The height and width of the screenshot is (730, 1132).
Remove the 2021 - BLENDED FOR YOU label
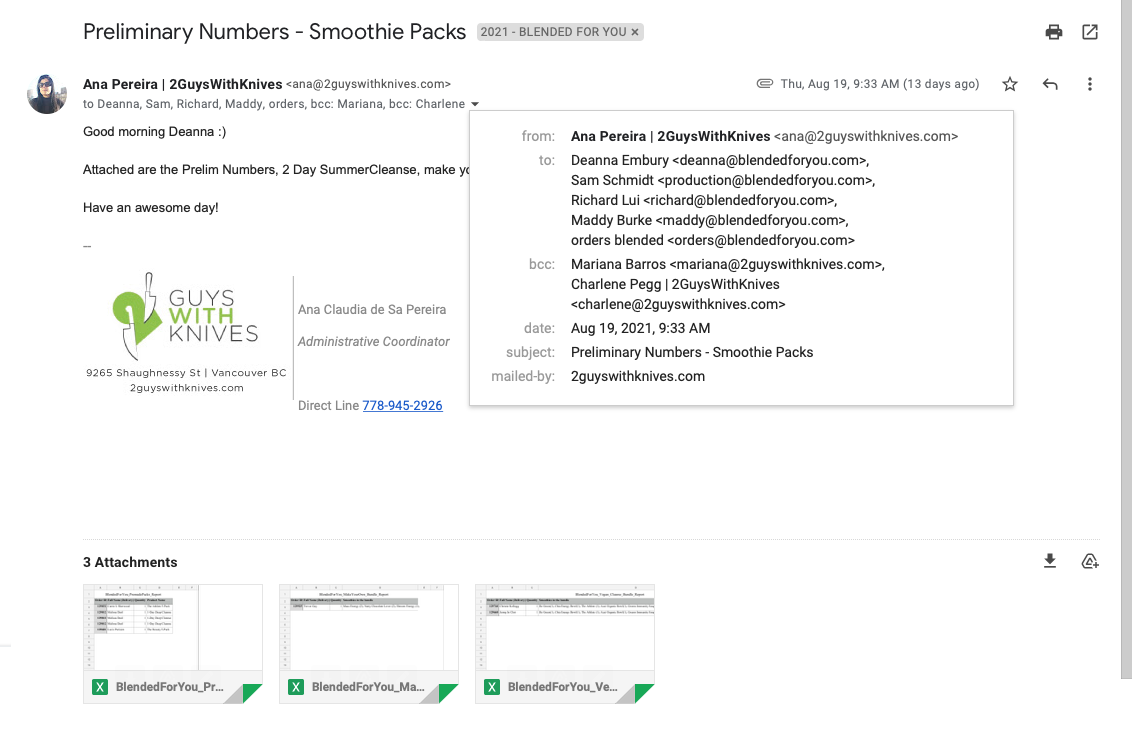[x=635, y=32]
